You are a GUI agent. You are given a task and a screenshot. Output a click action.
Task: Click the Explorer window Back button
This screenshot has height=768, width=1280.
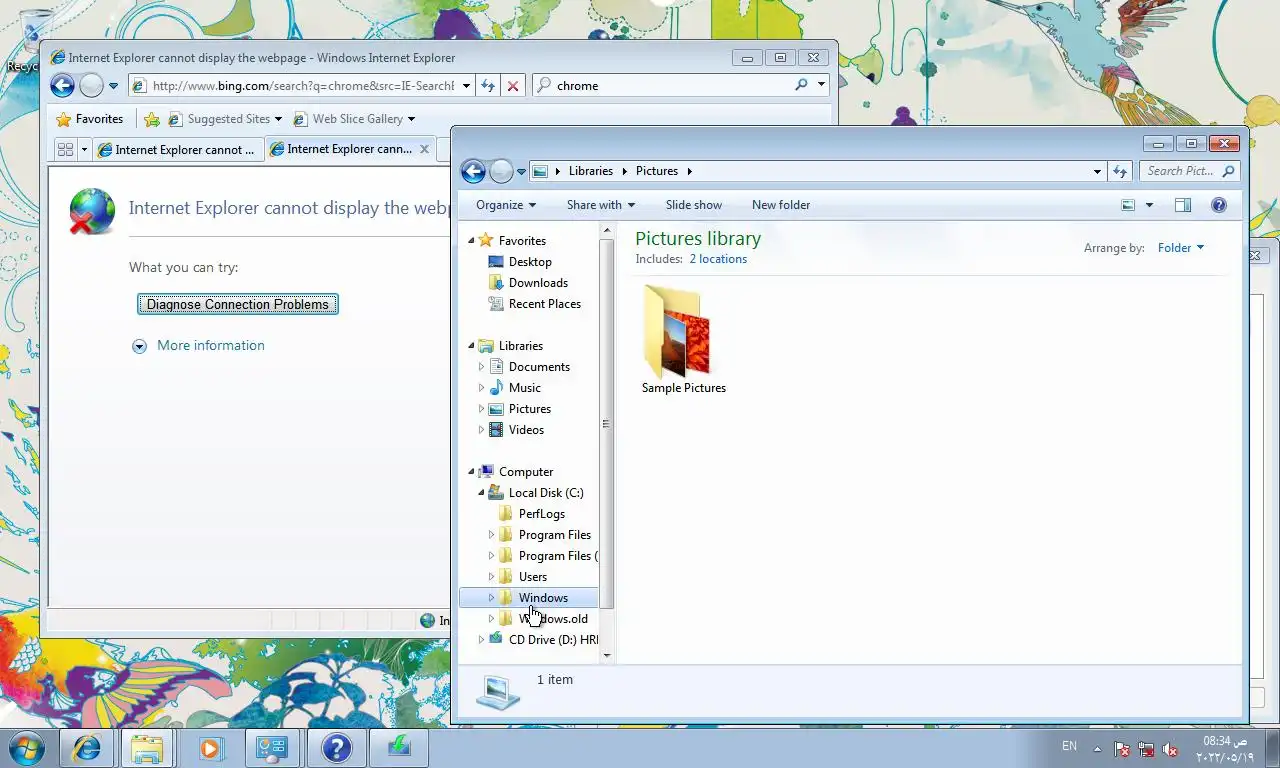(473, 171)
